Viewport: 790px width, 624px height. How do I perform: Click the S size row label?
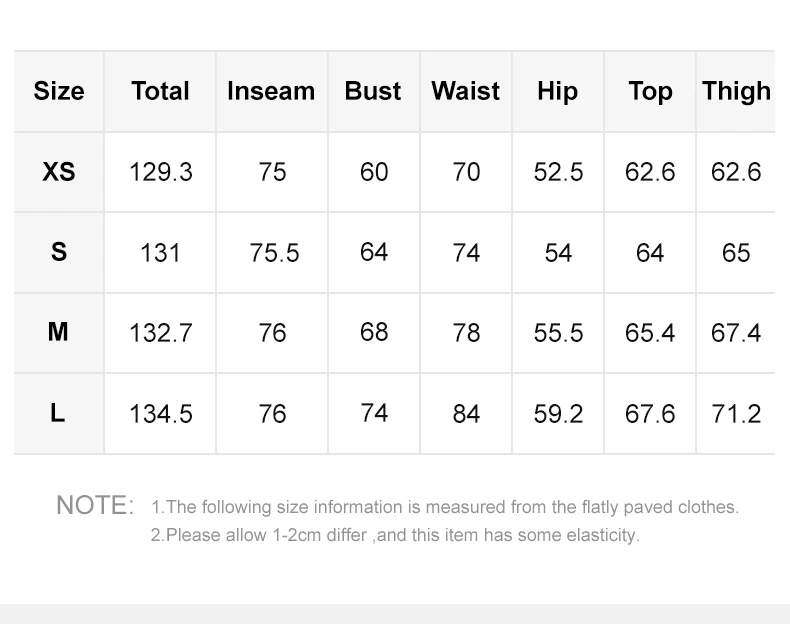[59, 252]
